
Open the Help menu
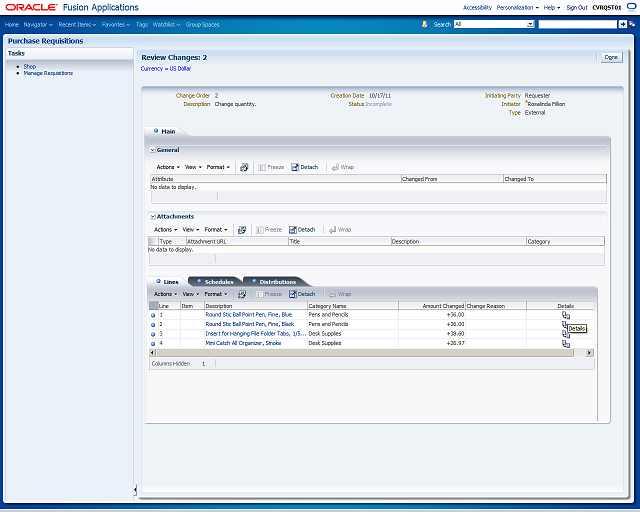(551, 7)
